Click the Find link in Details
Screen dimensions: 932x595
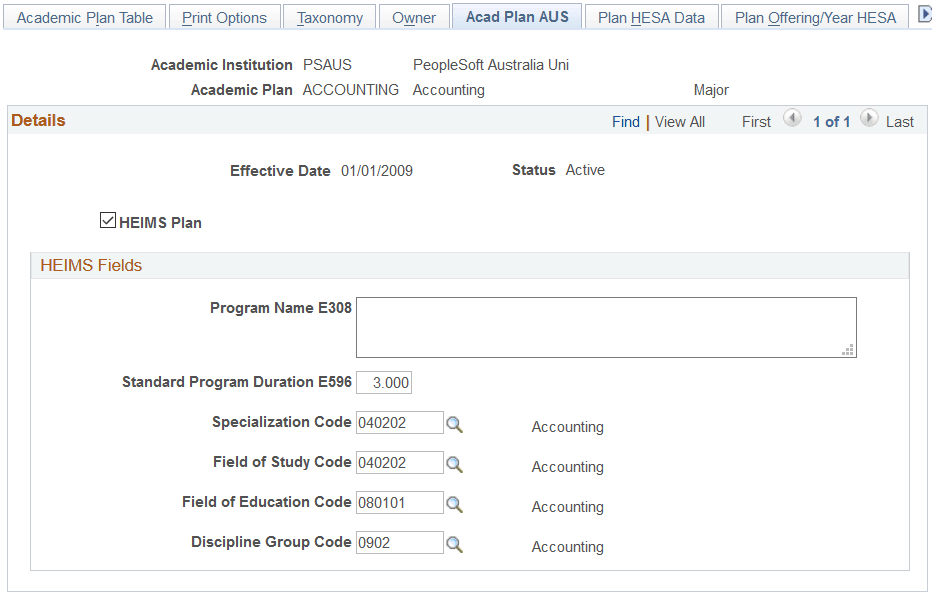tap(626, 122)
